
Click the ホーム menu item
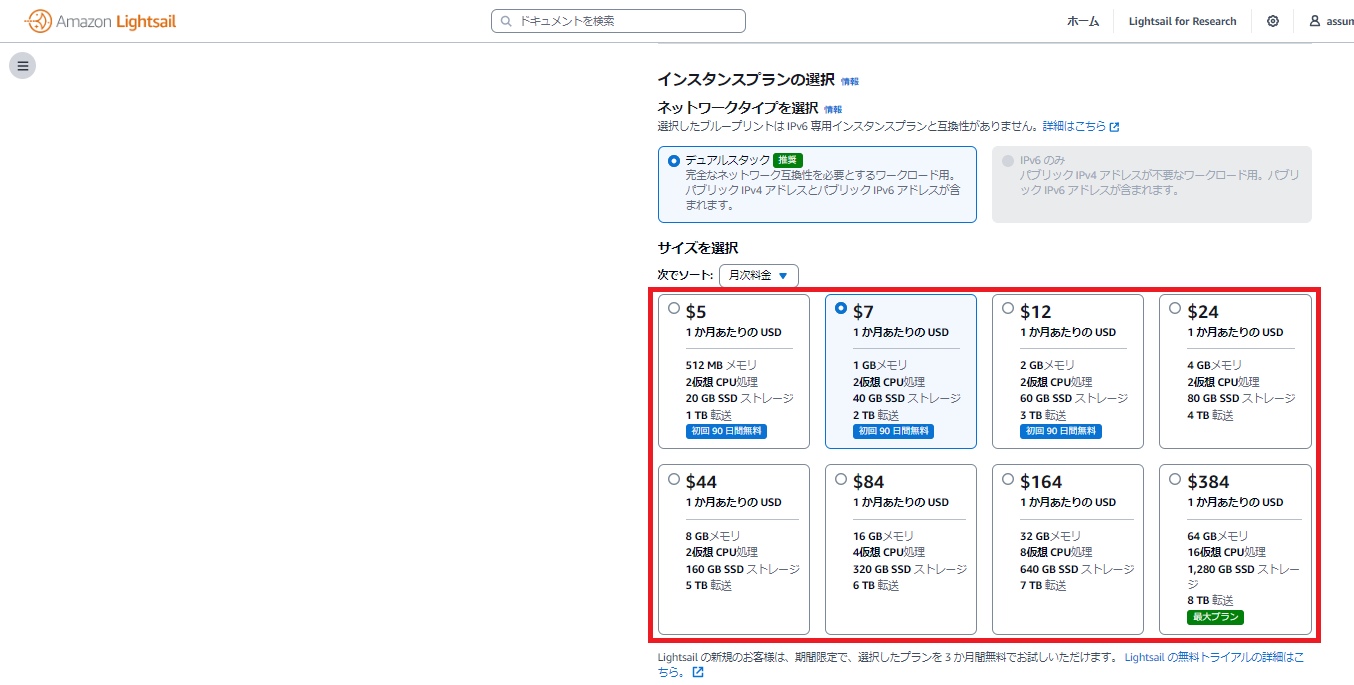tap(1083, 20)
